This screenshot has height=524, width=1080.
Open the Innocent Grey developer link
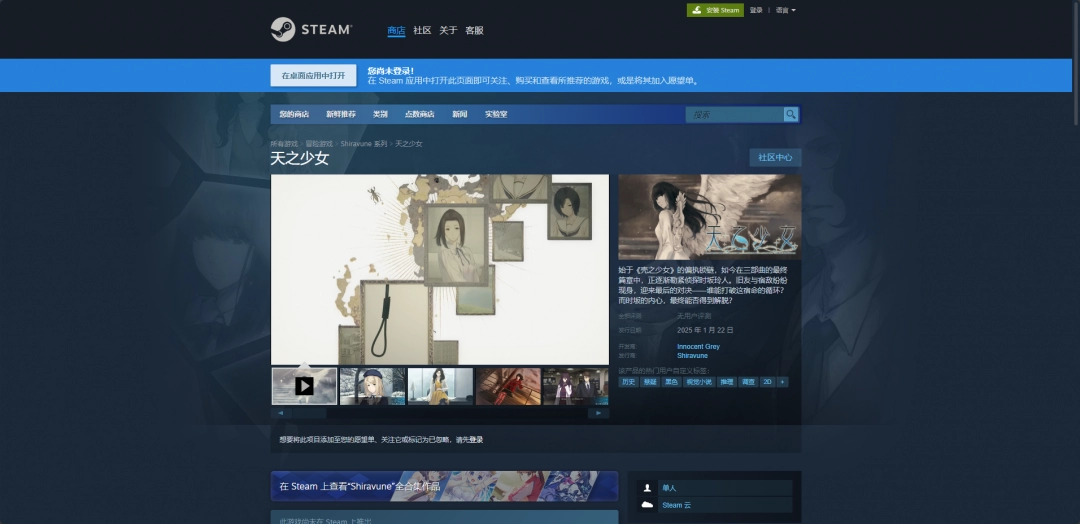(x=698, y=347)
